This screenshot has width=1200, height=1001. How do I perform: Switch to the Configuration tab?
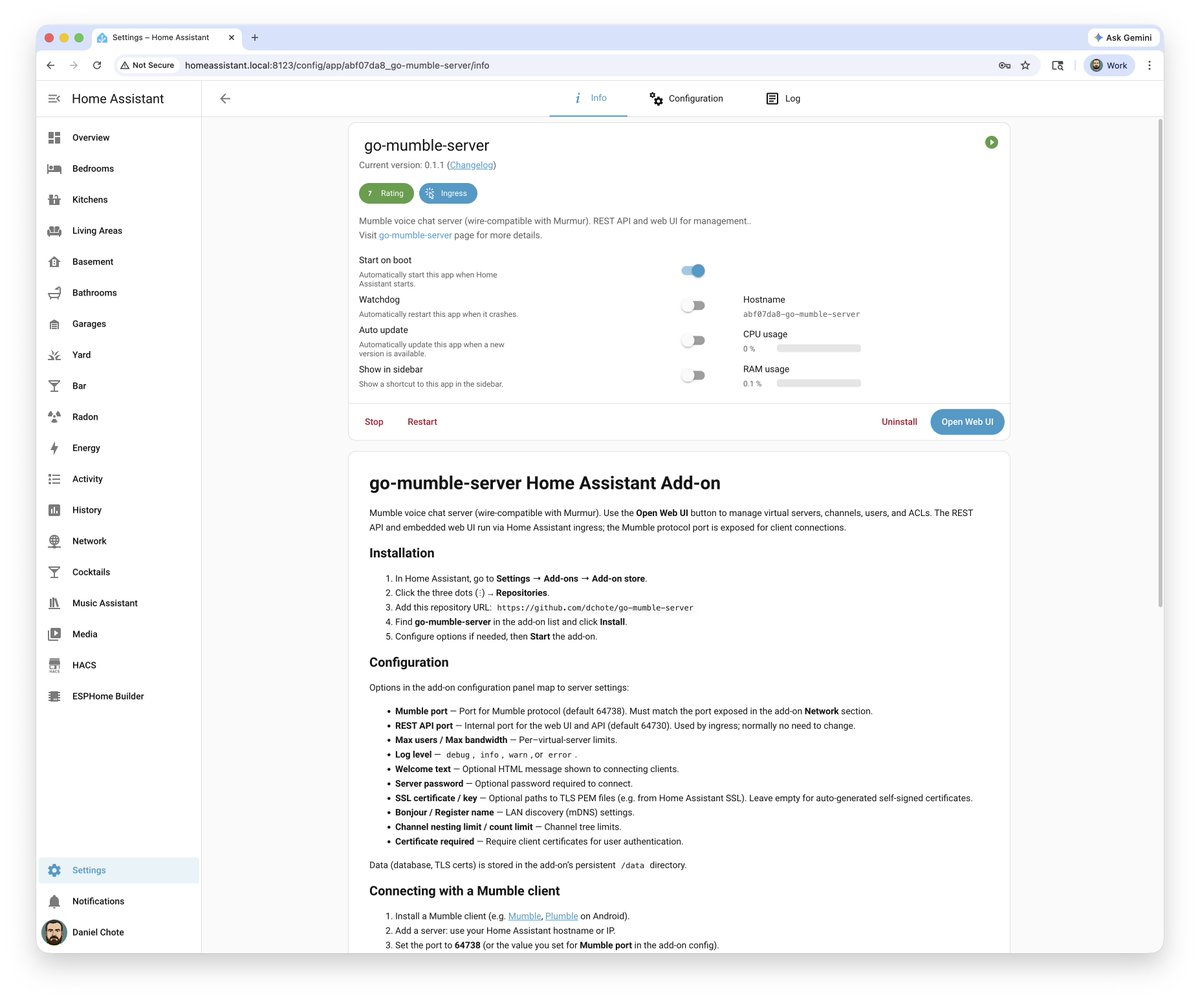[686, 98]
